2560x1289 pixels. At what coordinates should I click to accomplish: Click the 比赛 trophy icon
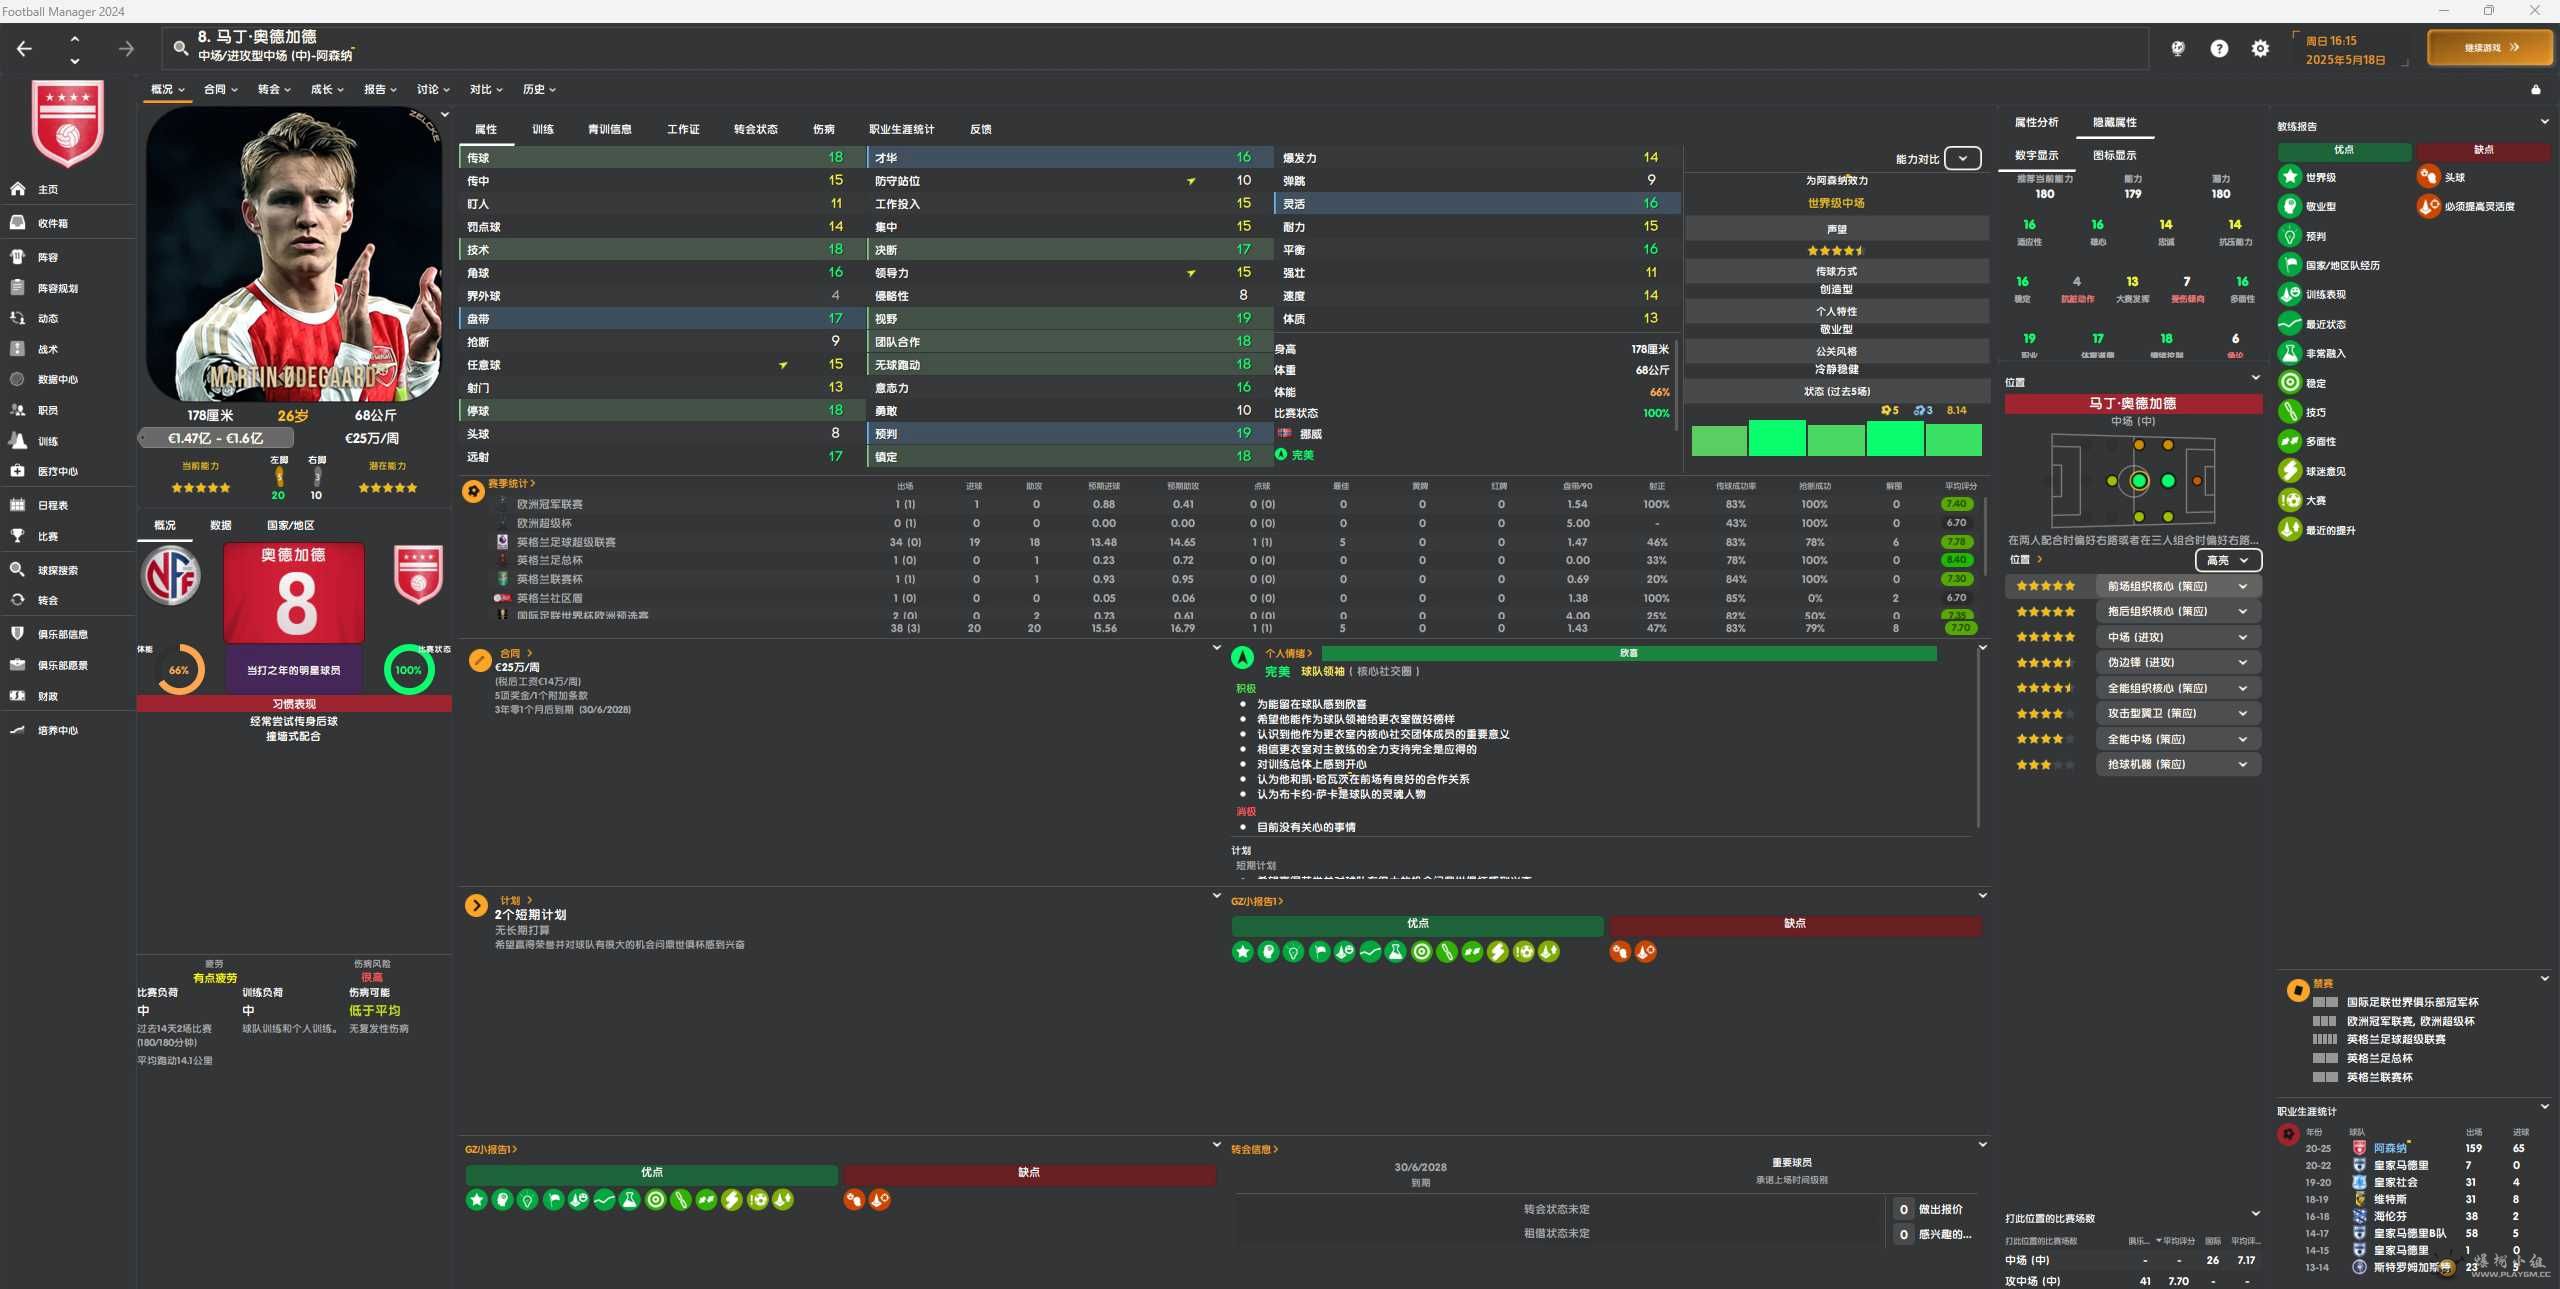coord(17,536)
